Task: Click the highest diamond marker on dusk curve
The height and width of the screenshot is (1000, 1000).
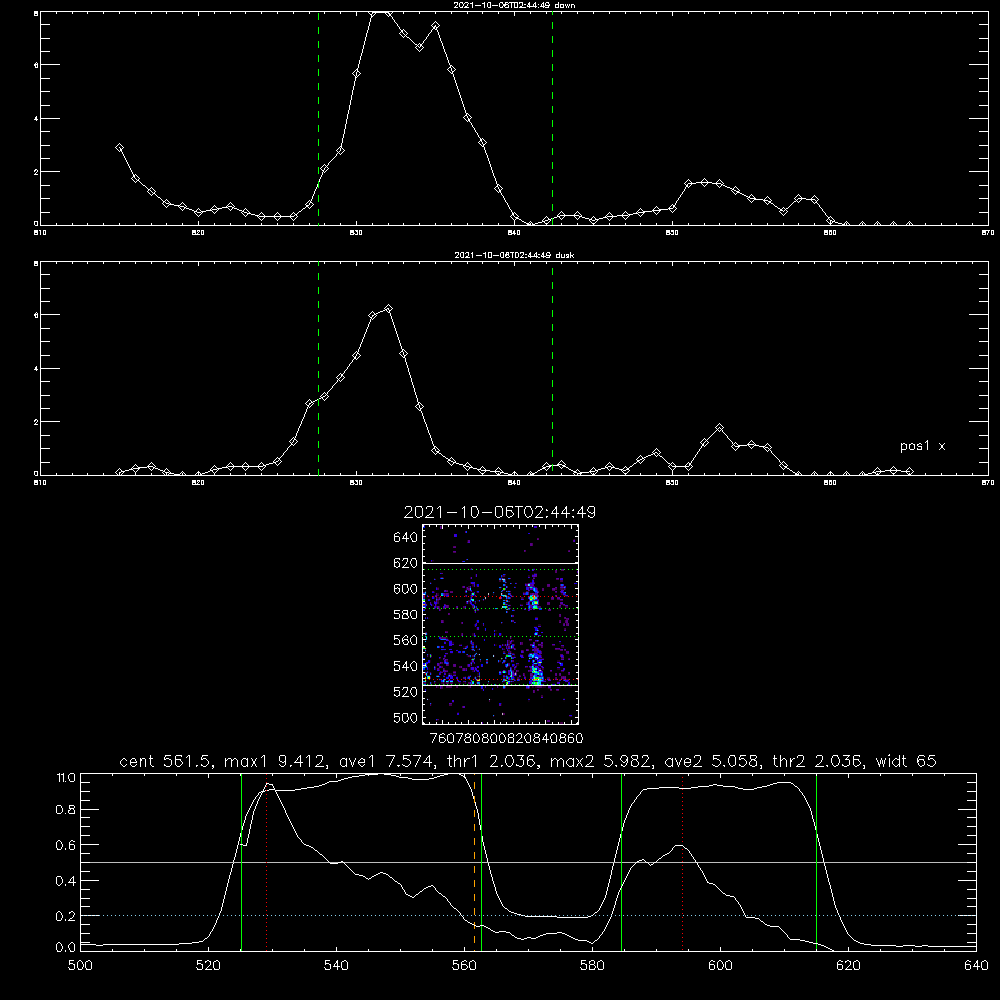Action: [x=388, y=309]
